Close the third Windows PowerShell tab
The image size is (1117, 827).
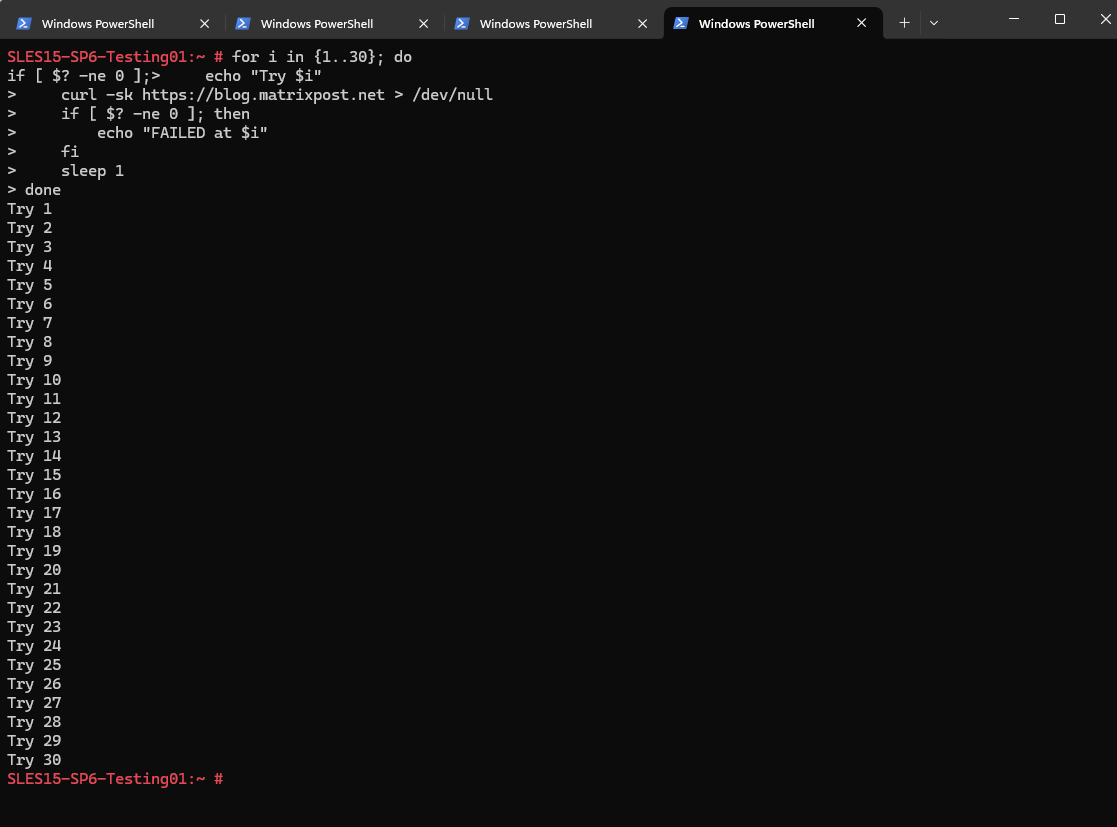pyautogui.click(x=642, y=23)
